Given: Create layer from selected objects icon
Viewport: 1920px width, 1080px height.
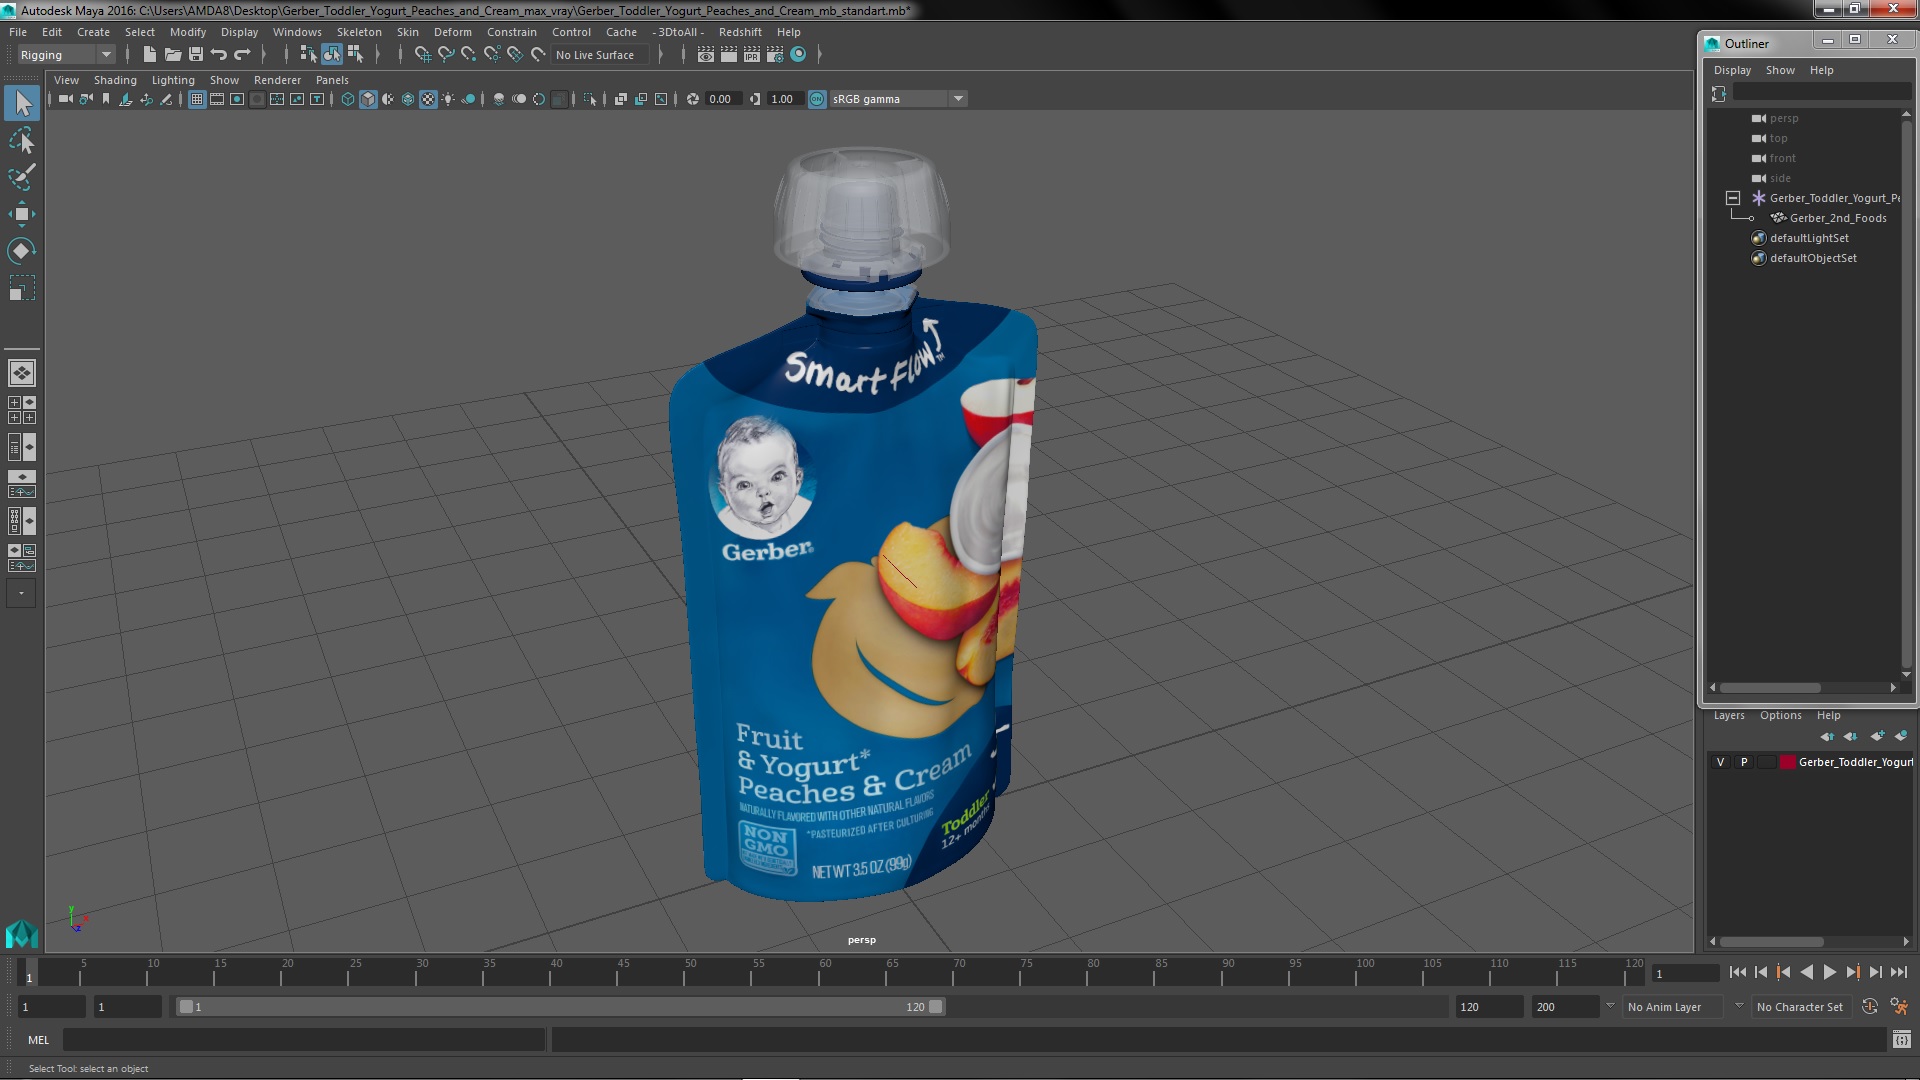Looking at the screenshot, I should pos(1901,736).
